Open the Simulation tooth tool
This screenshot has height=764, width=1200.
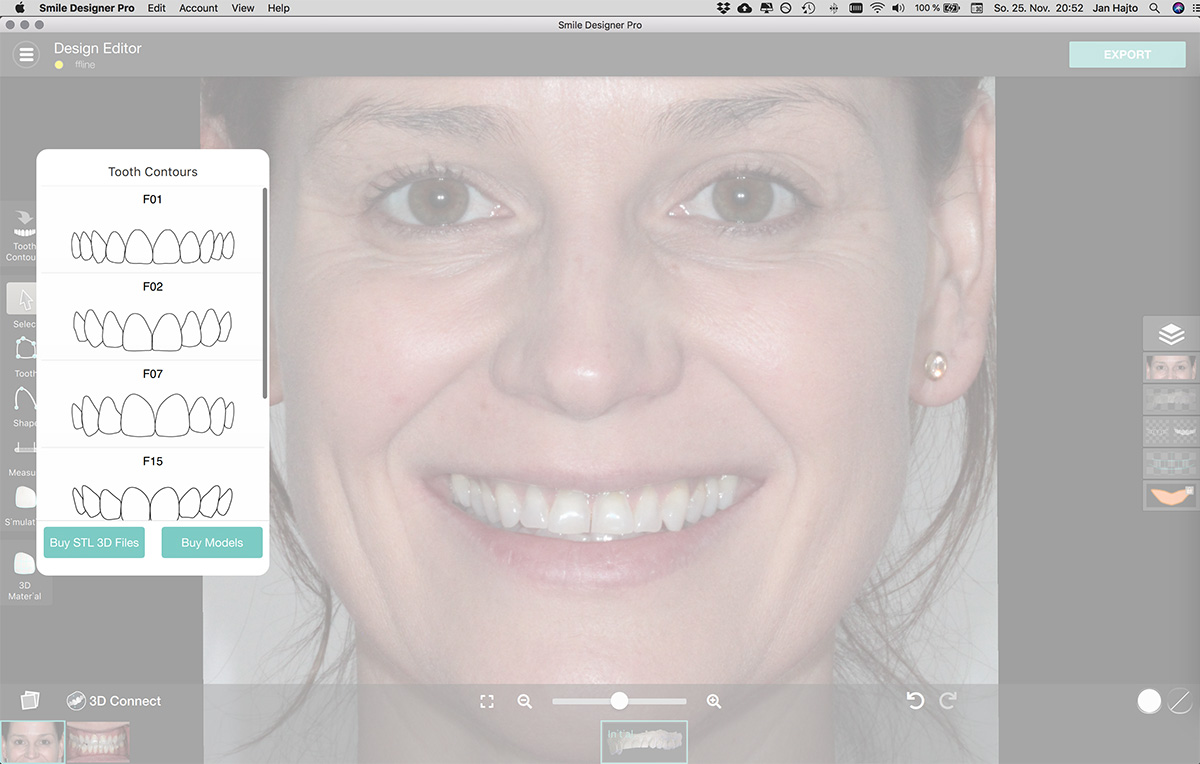pos(24,505)
